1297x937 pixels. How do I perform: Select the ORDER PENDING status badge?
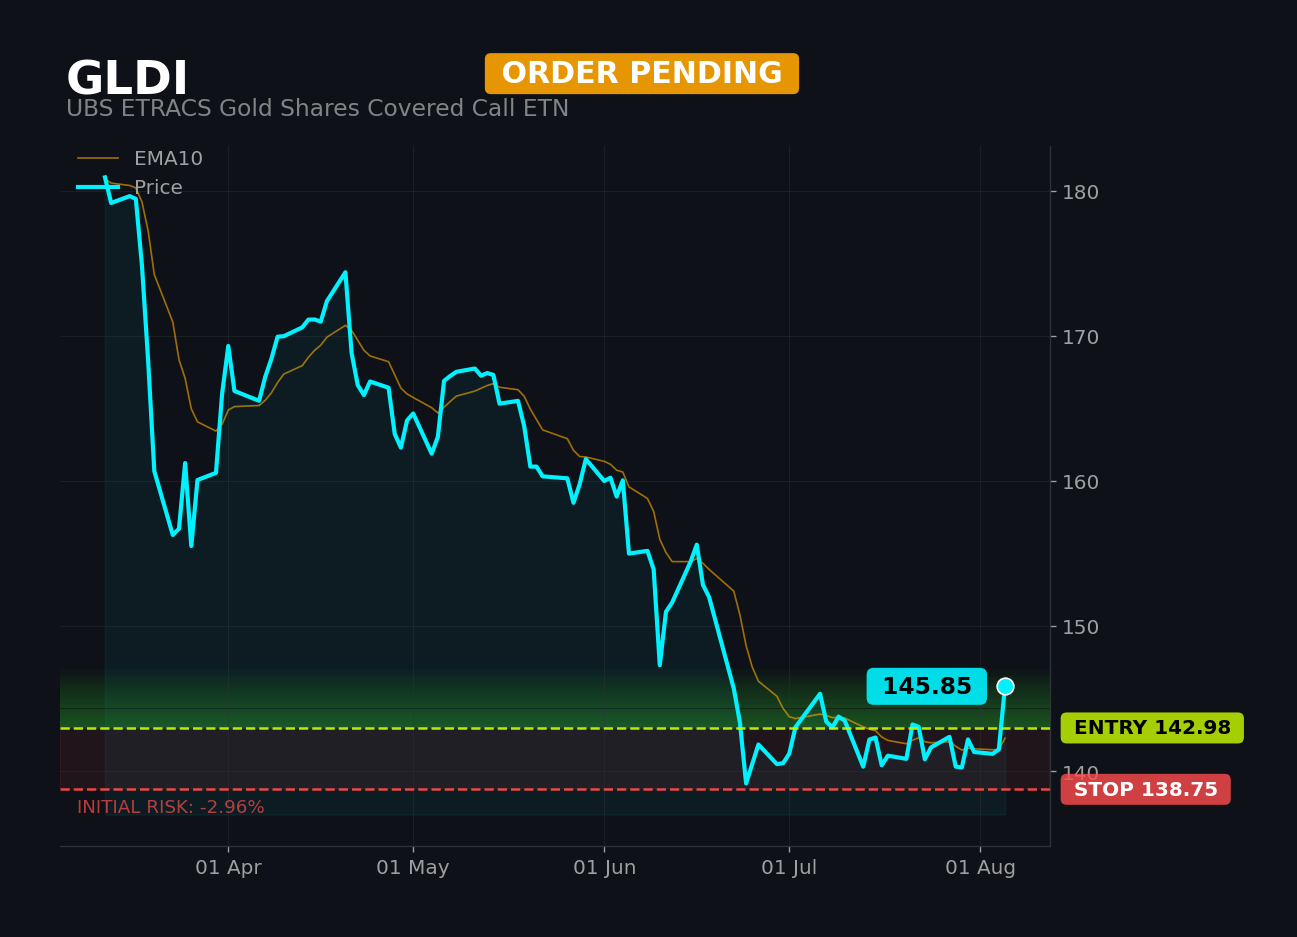coord(642,74)
